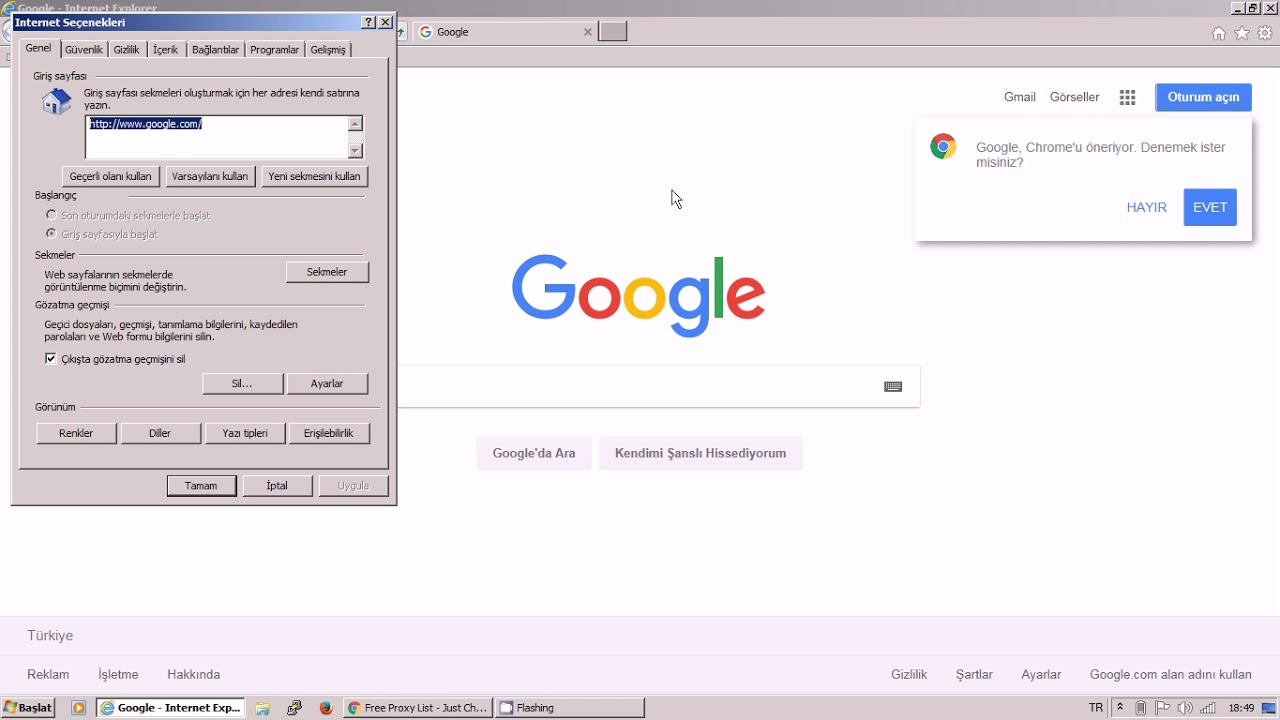Click 'Yeni sekmesini kullan' button
This screenshot has height=720, width=1280.
click(x=314, y=176)
